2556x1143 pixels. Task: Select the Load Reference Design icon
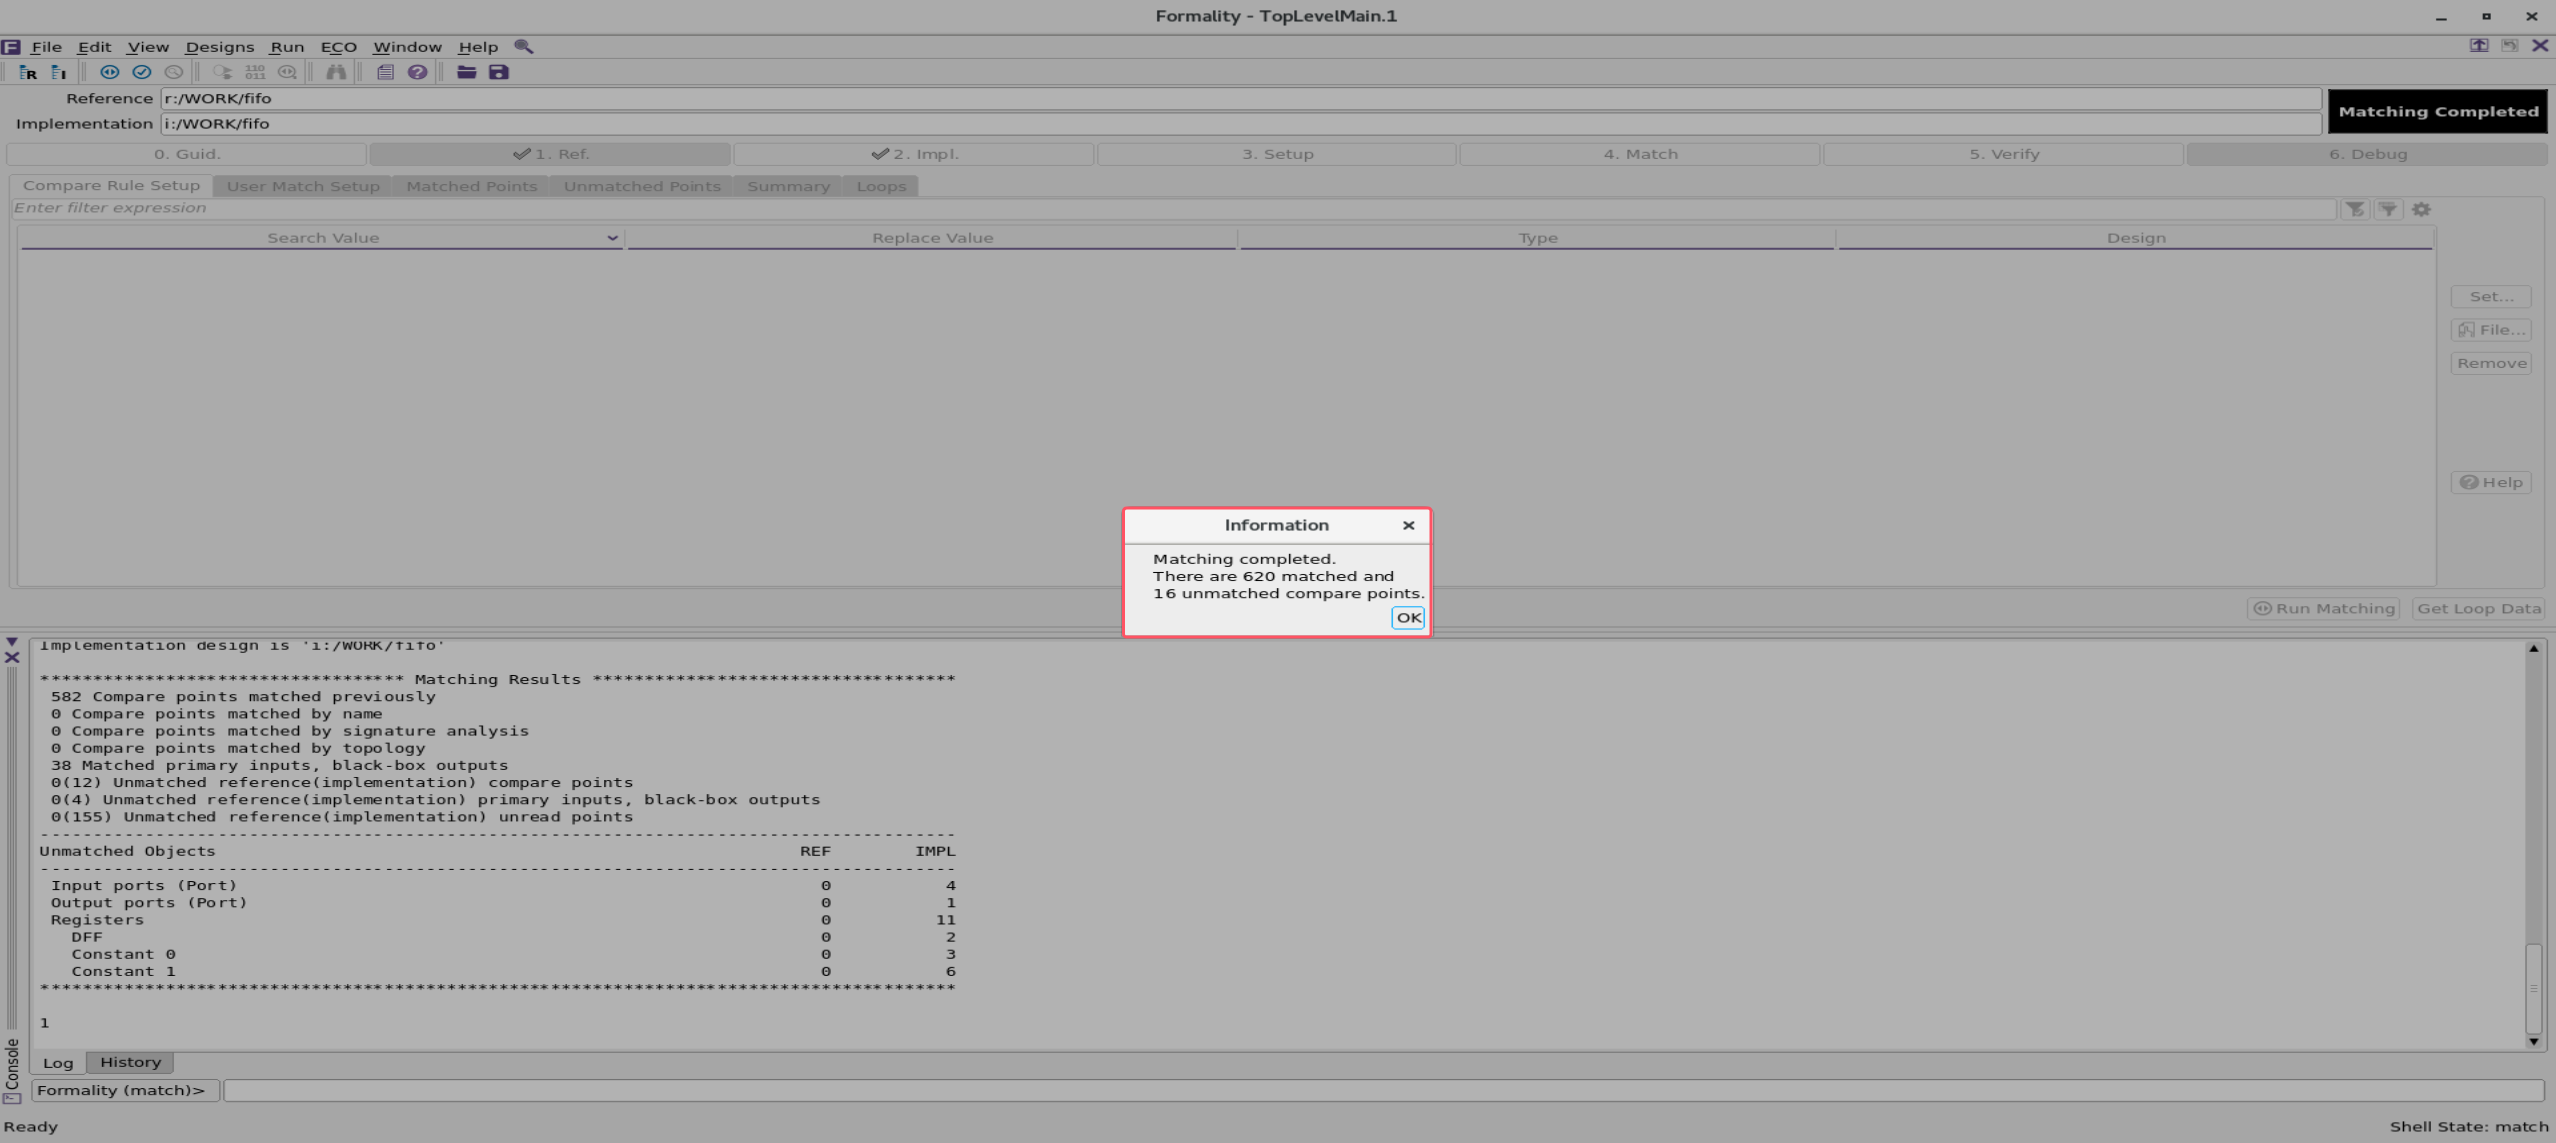pyautogui.click(x=27, y=72)
